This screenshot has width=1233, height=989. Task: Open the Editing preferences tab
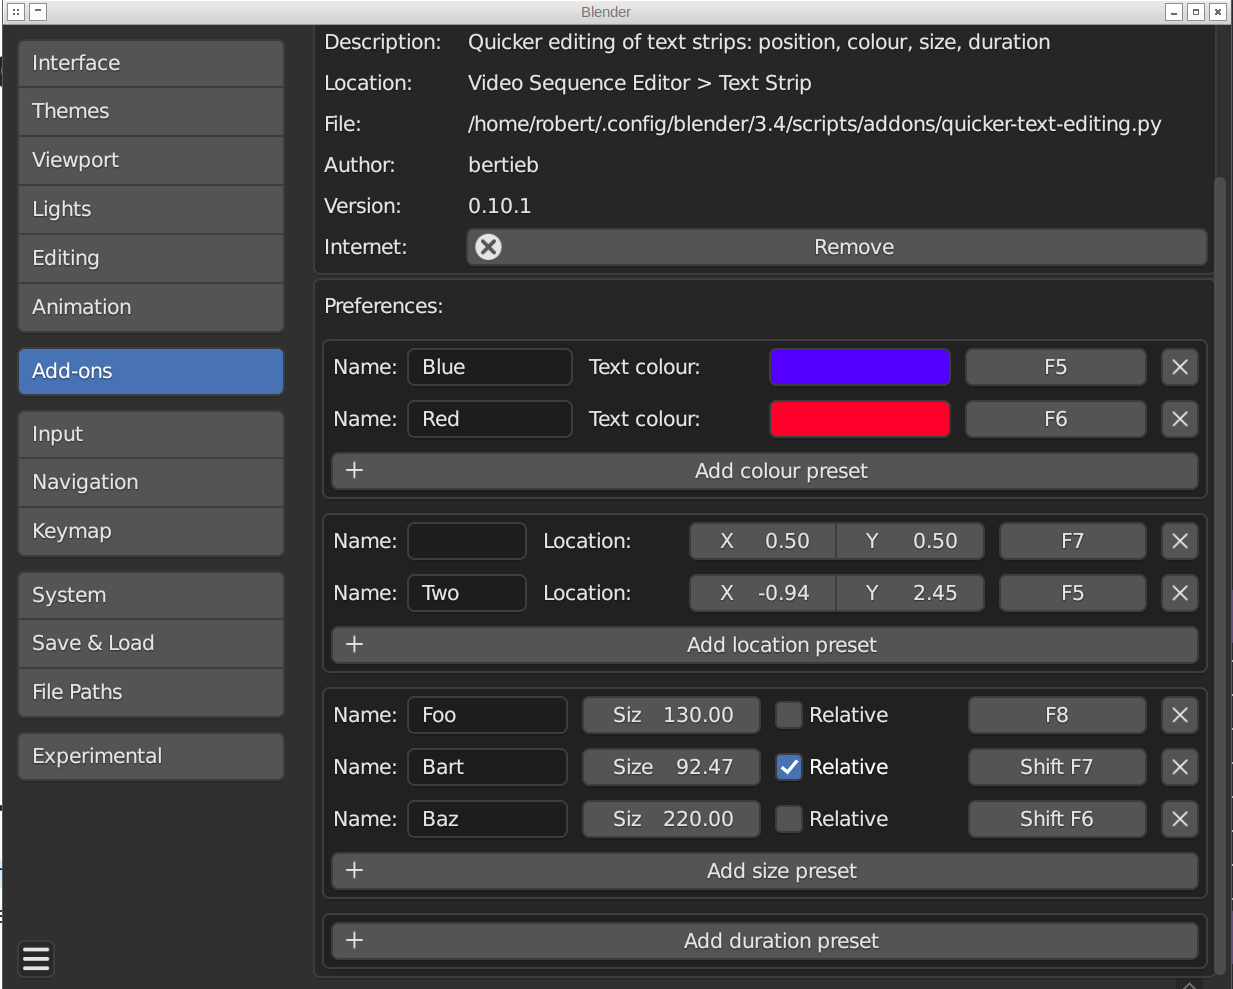(151, 258)
